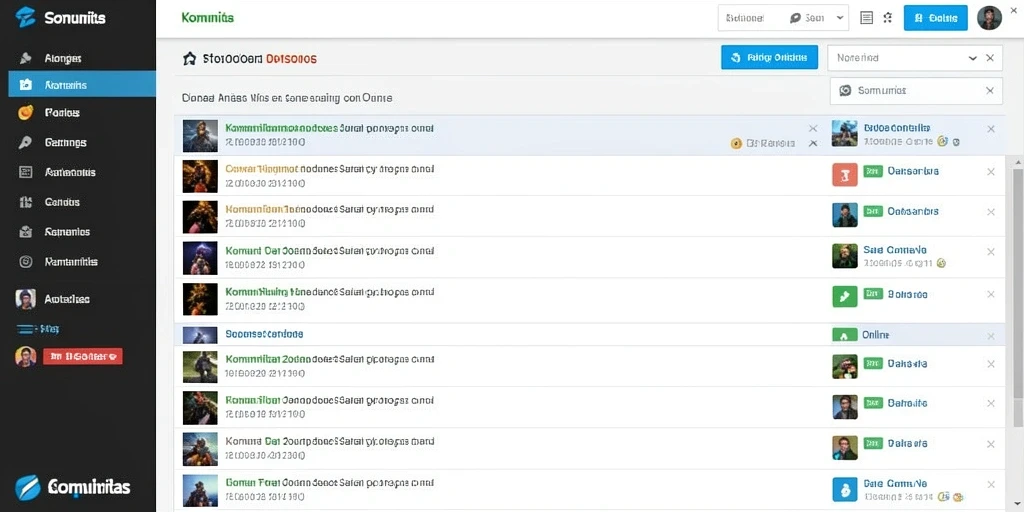Click the yellow coin icon in first row

click(736, 143)
